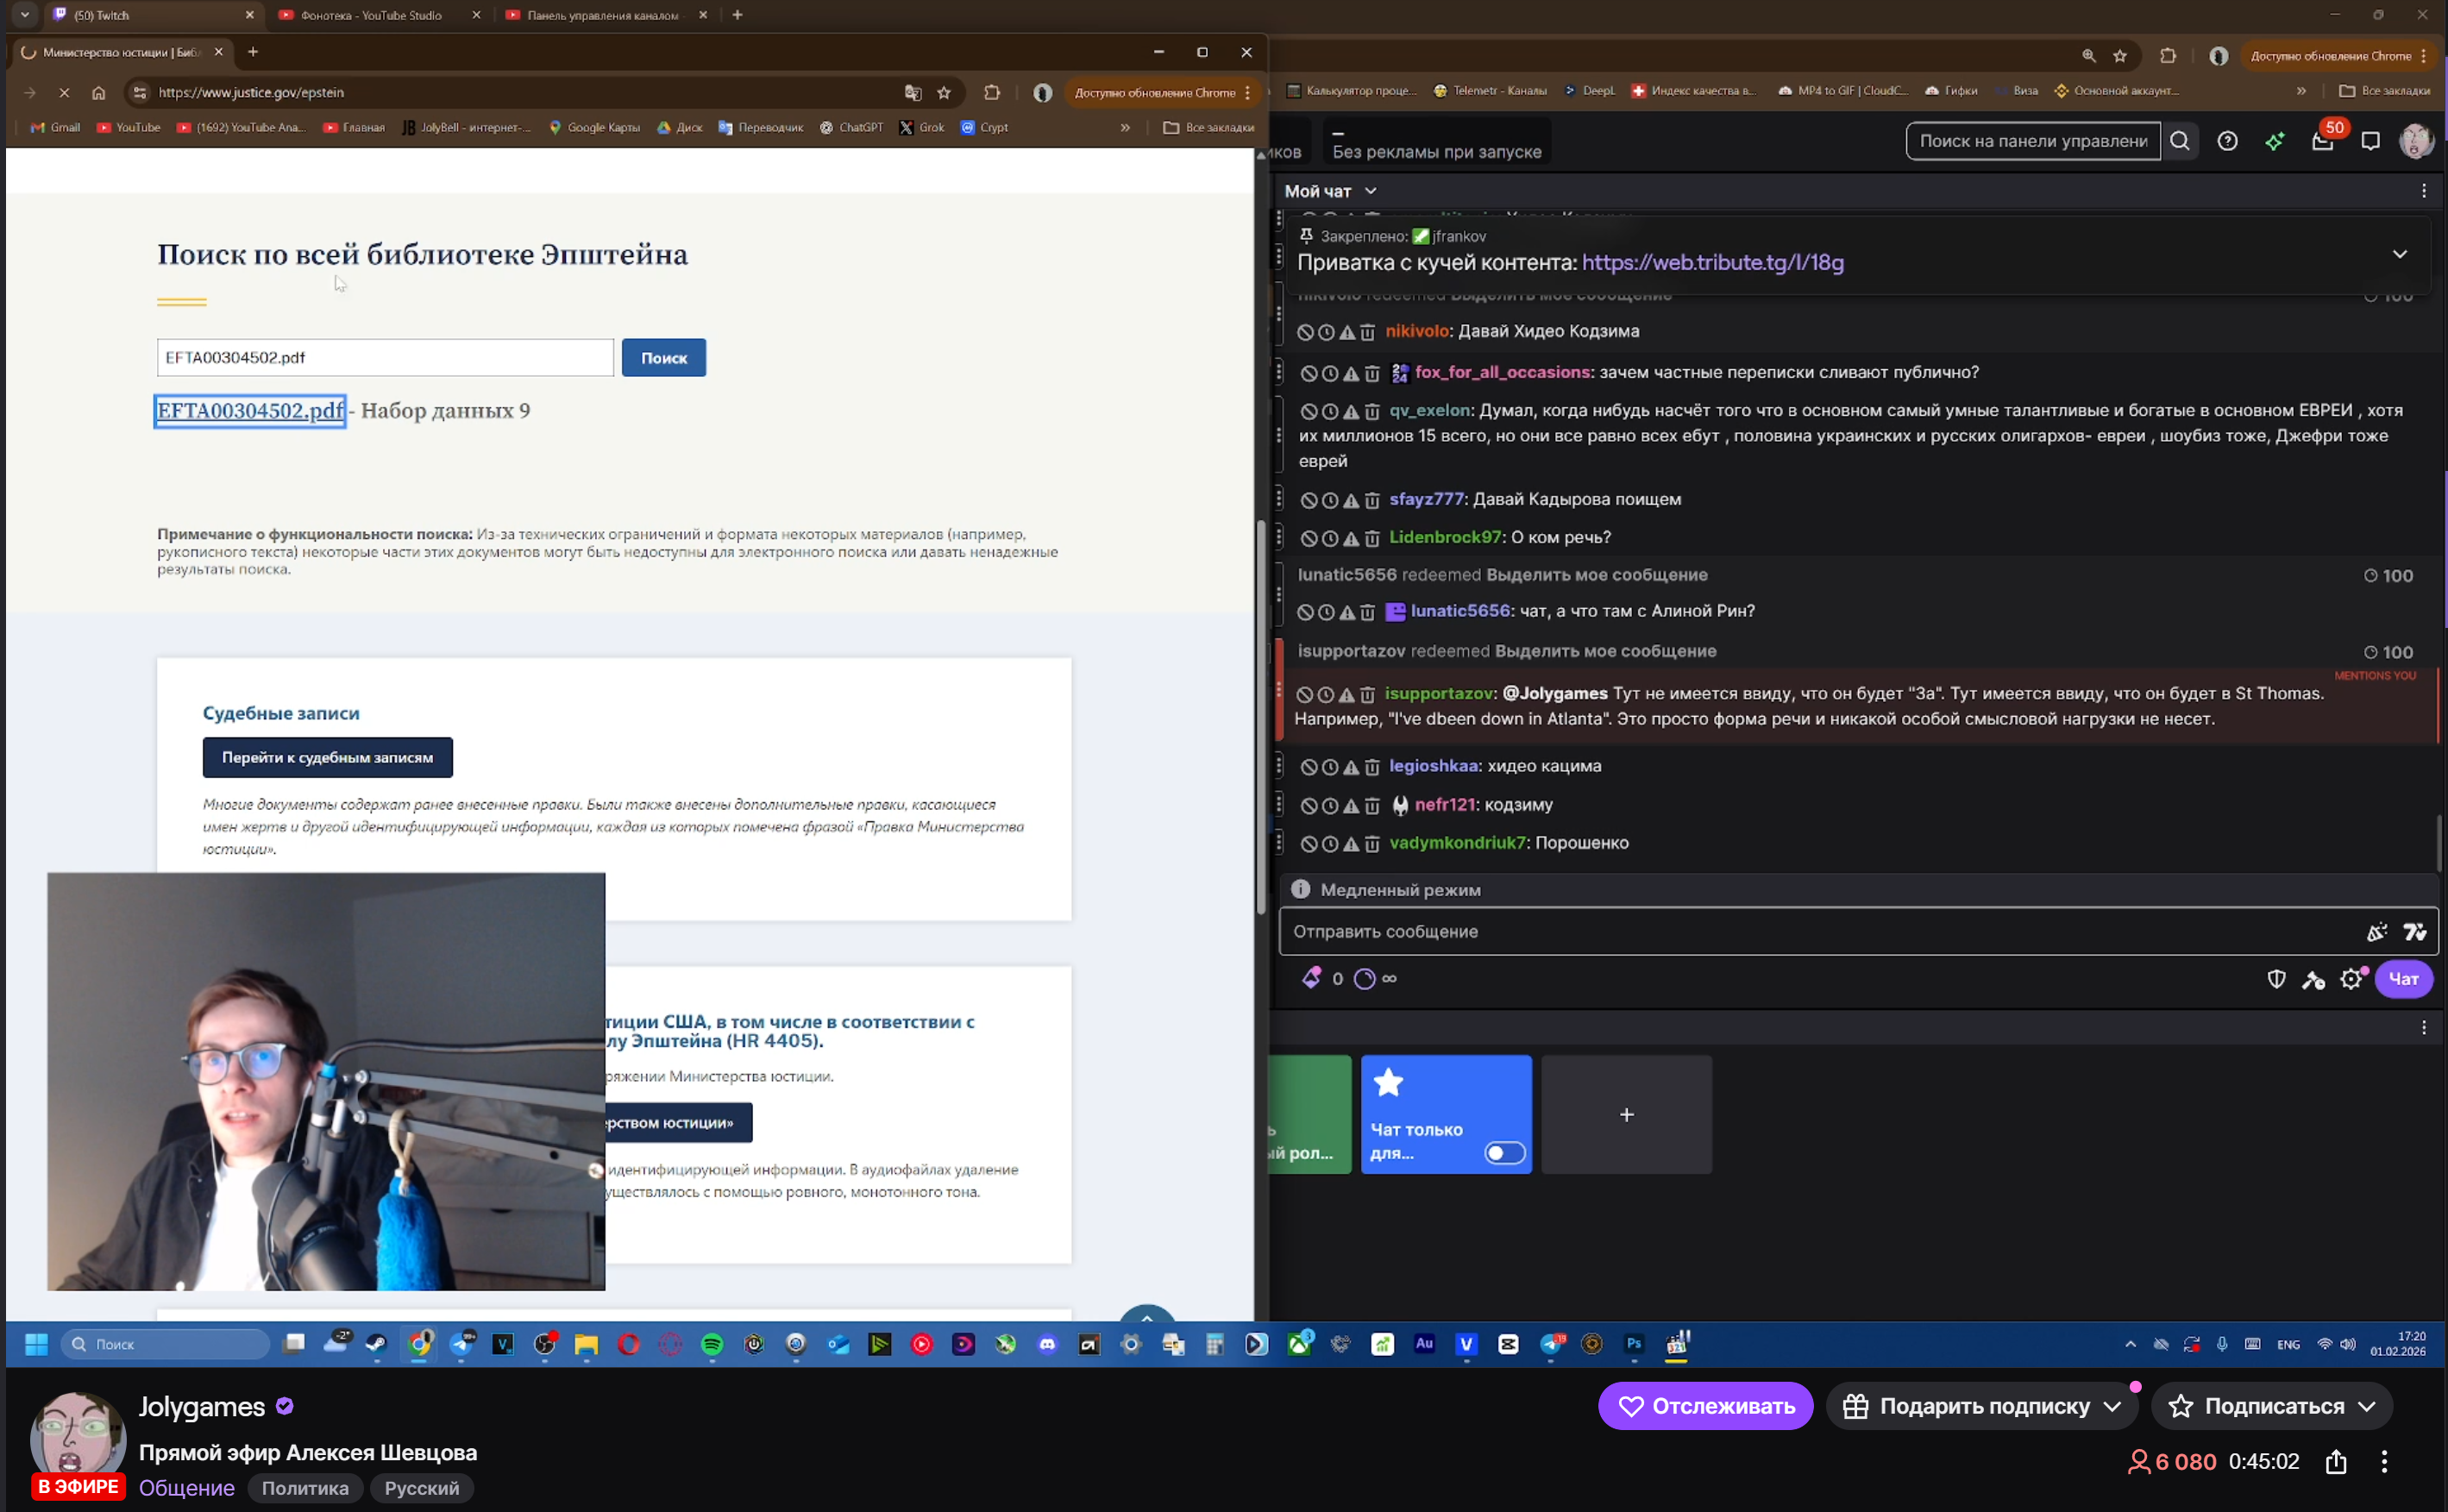Open the 'Подписаться' dropdown arrow

(x=2367, y=1406)
